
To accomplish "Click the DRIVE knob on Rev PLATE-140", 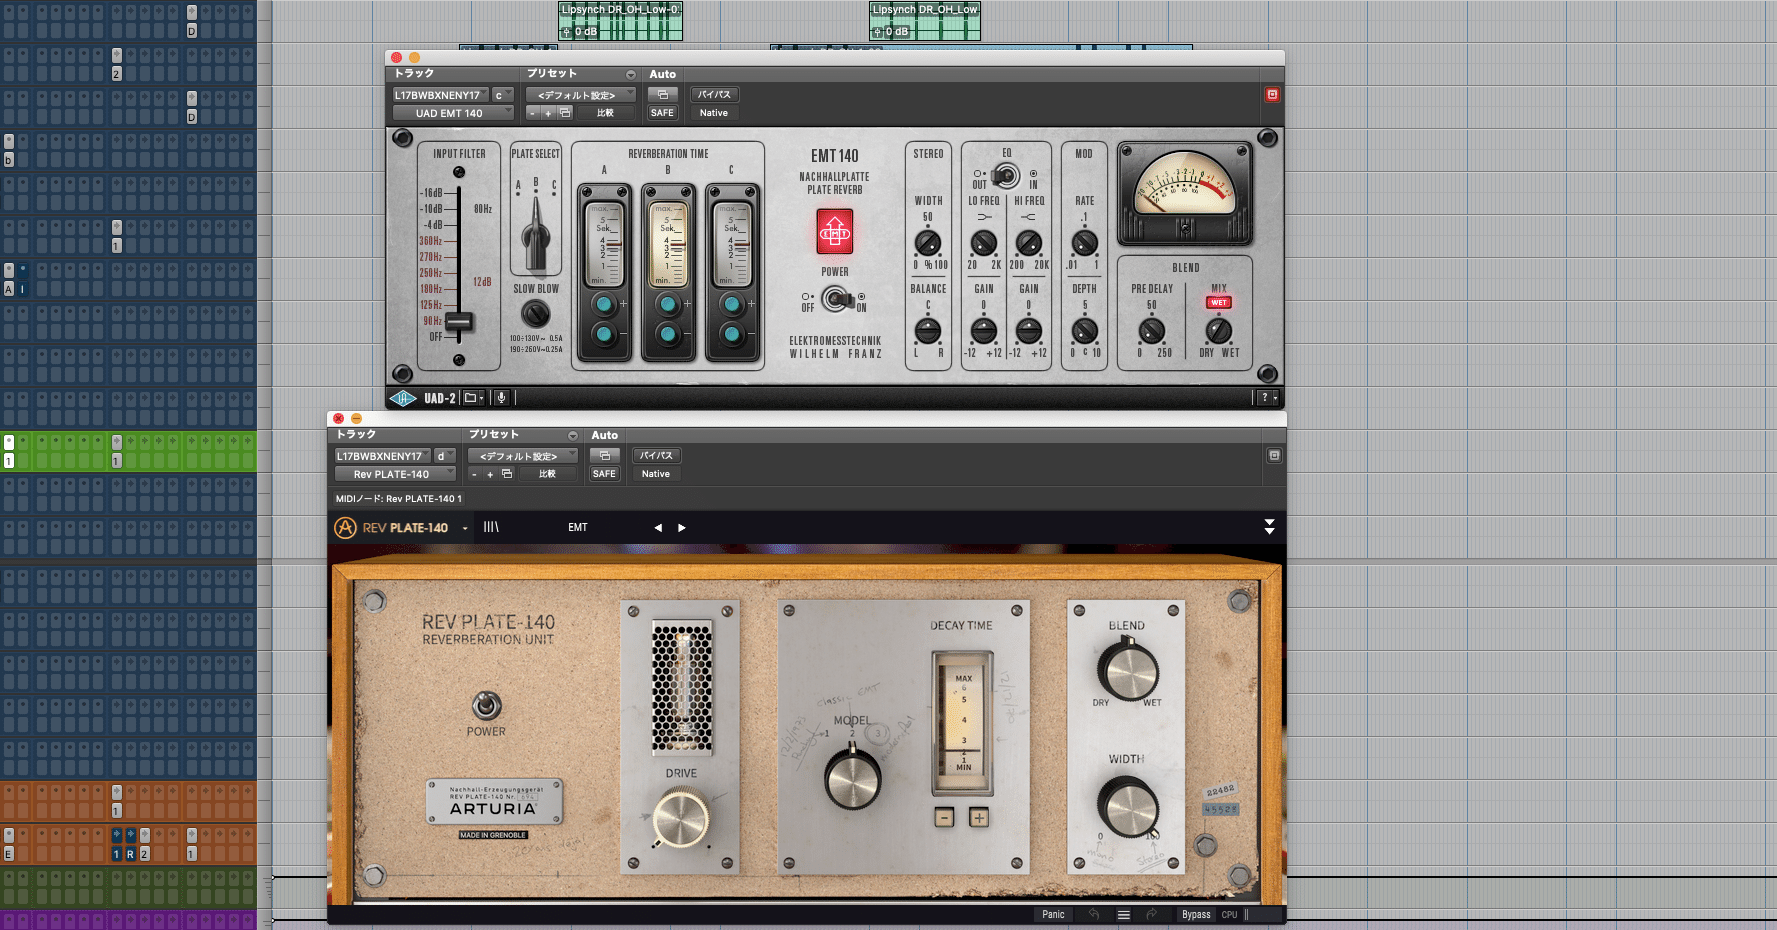I will tap(681, 817).
